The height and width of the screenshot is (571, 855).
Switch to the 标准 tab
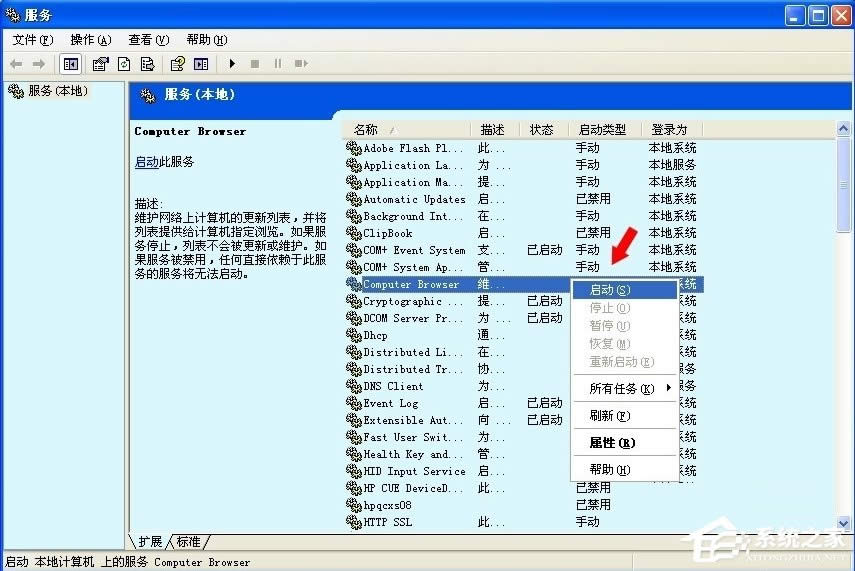tap(189, 542)
